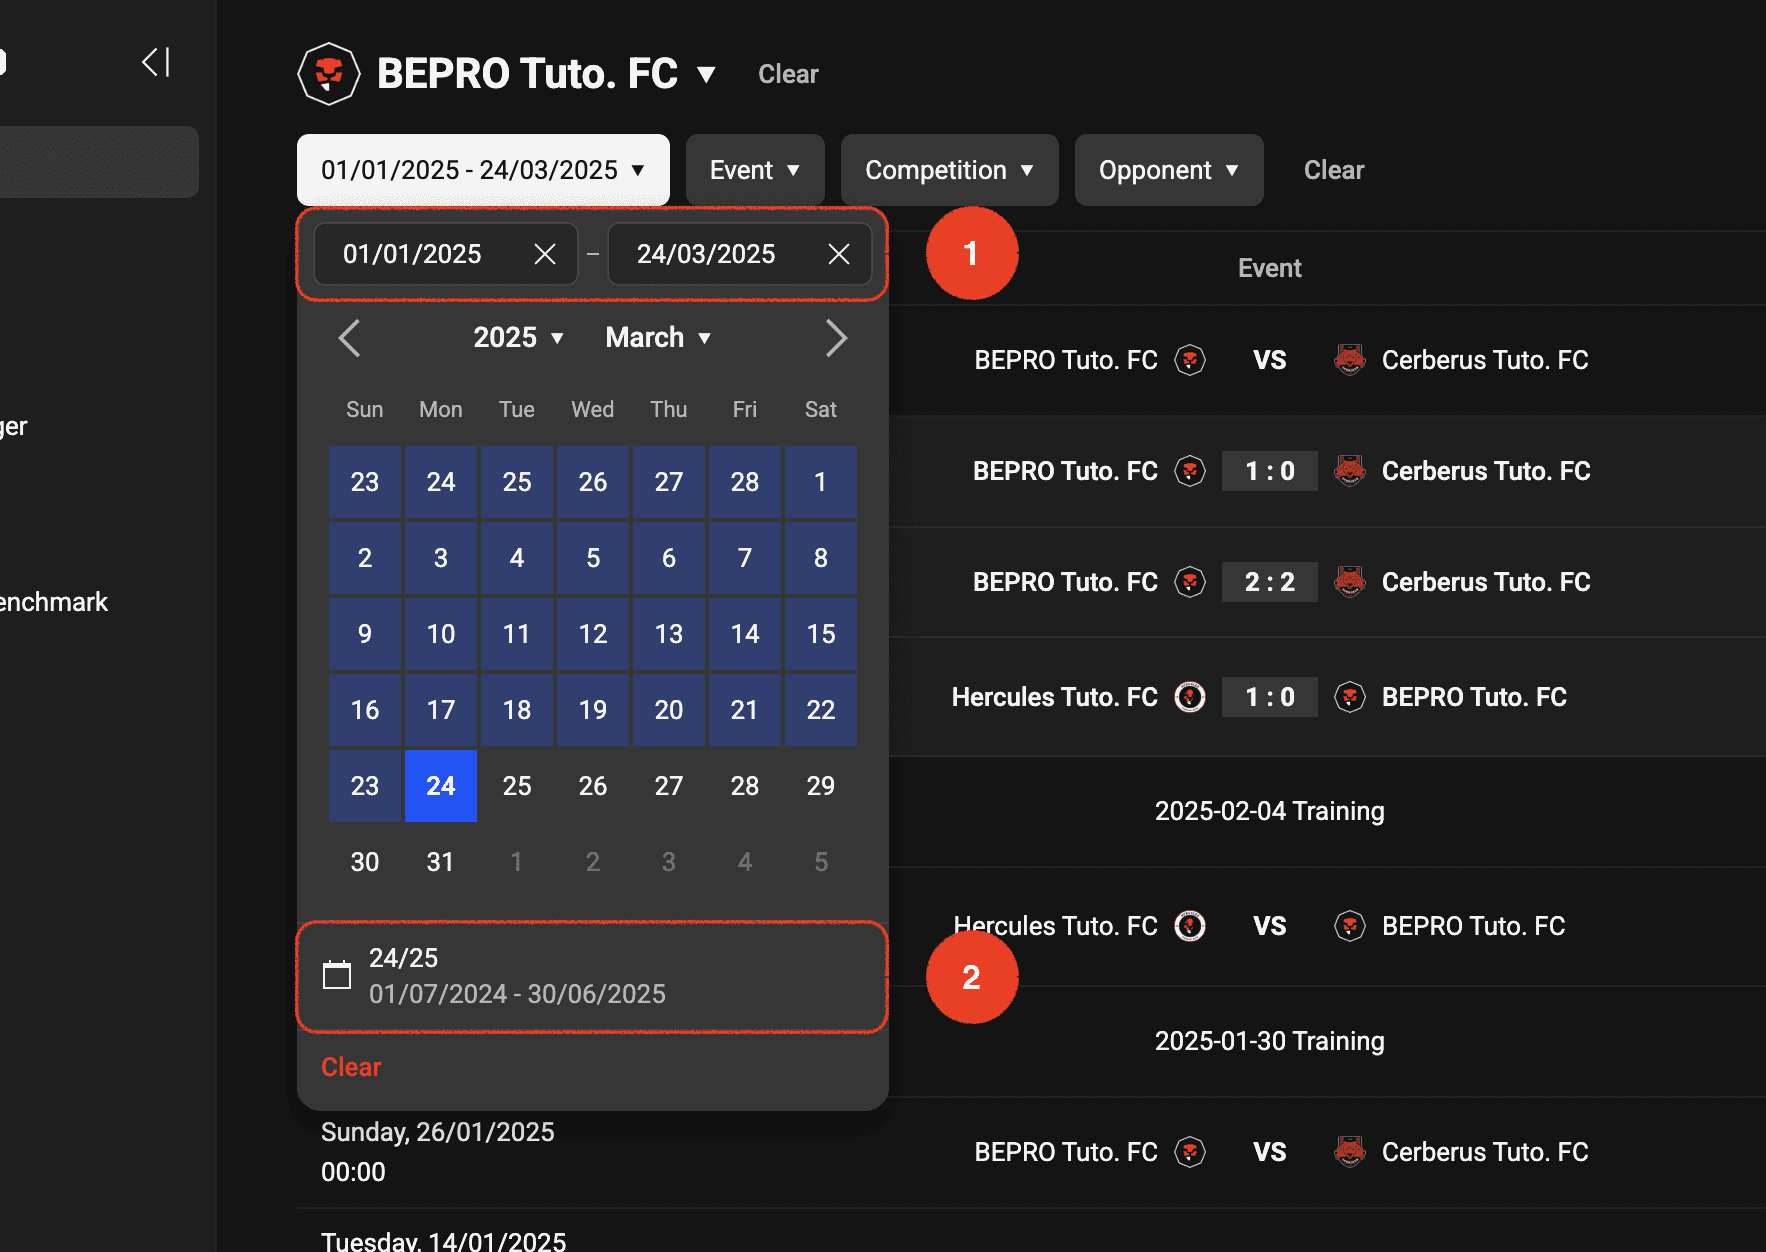Select March 1 in the calendar

[x=821, y=482]
